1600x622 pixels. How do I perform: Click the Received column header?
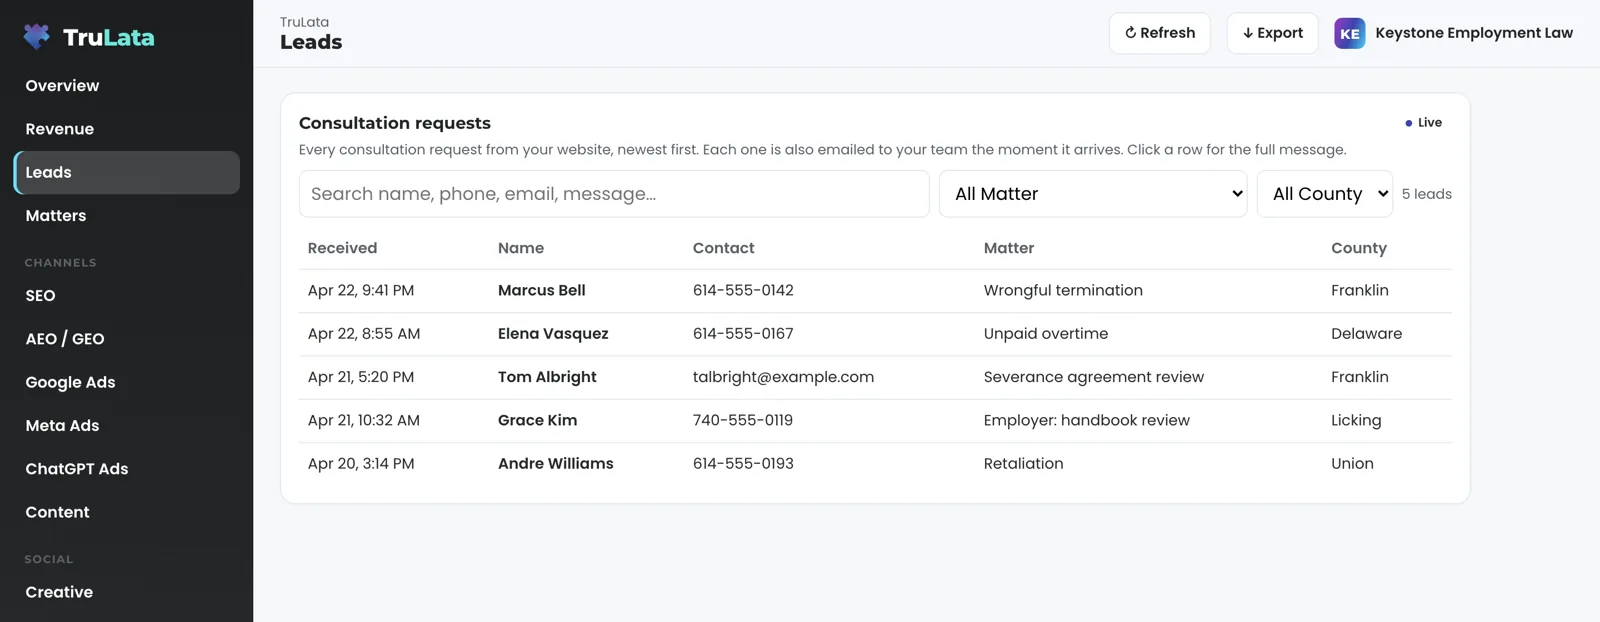[342, 248]
